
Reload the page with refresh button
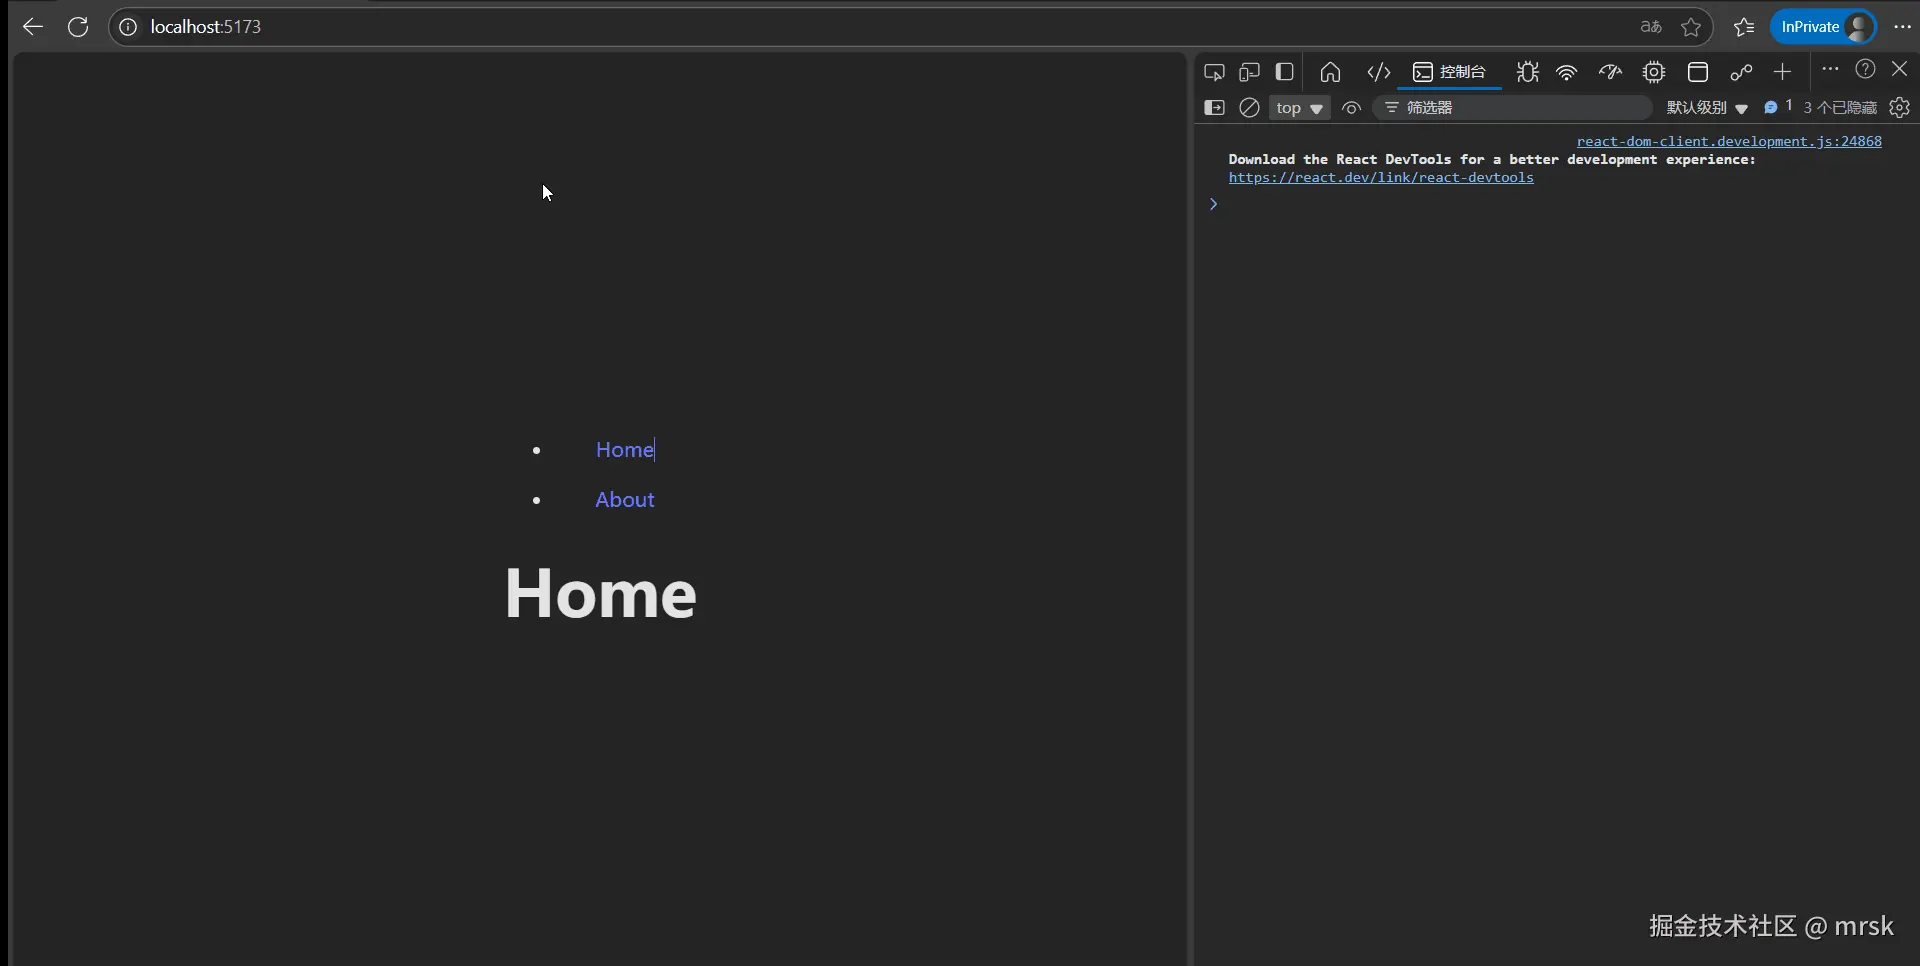[78, 27]
